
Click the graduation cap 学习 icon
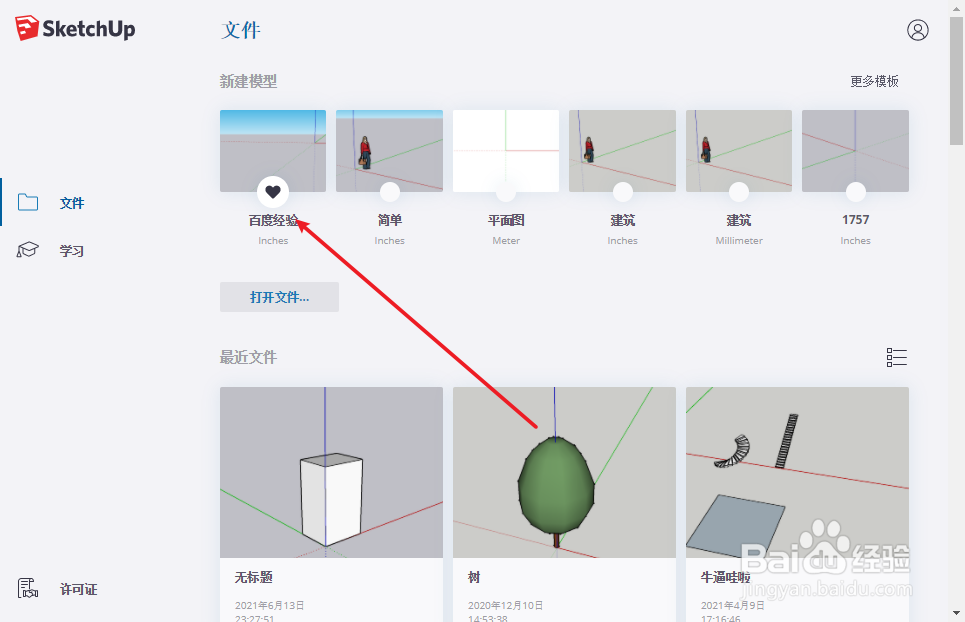[28, 250]
